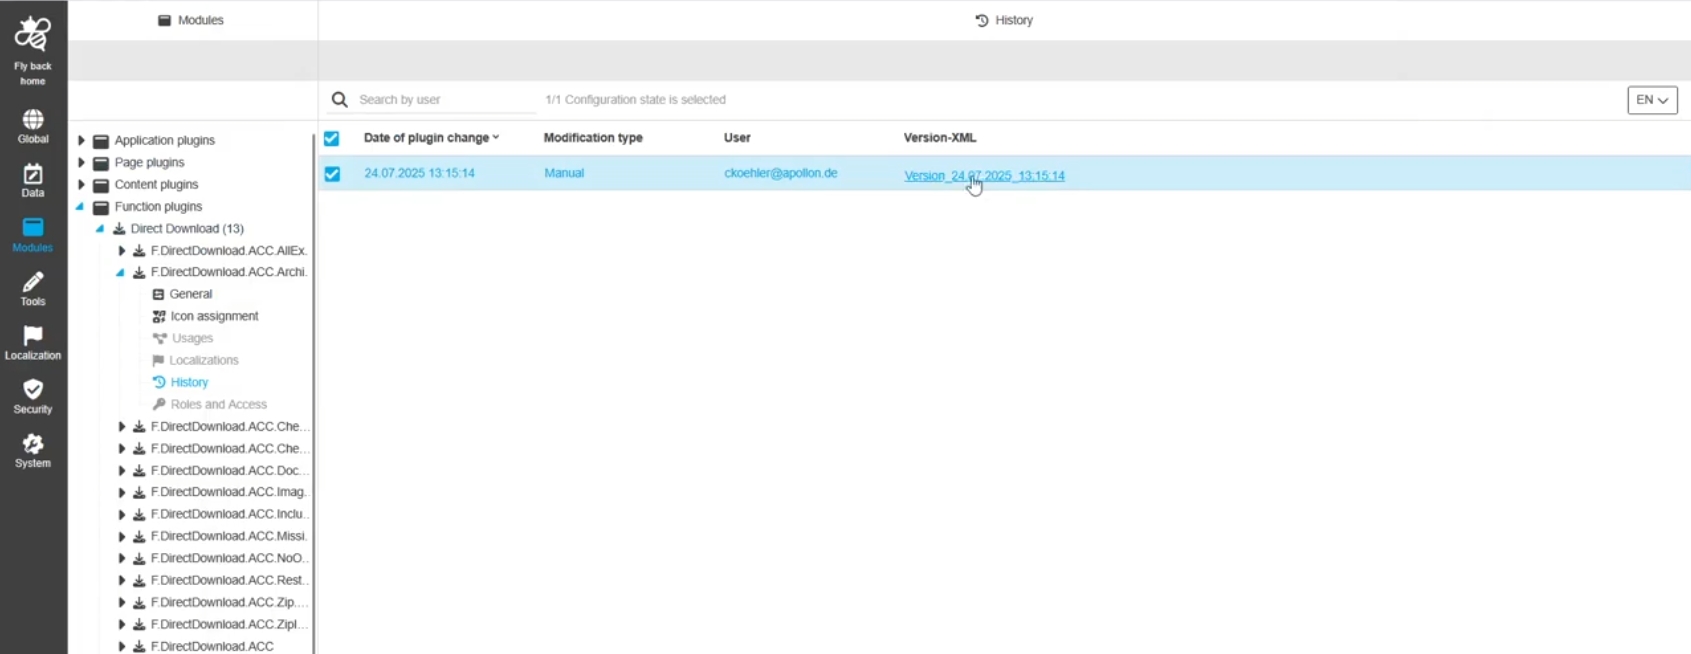Click the ckoehler@apollon.de user entry
The width and height of the screenshot is (1691, 654).
pos(780,173)
